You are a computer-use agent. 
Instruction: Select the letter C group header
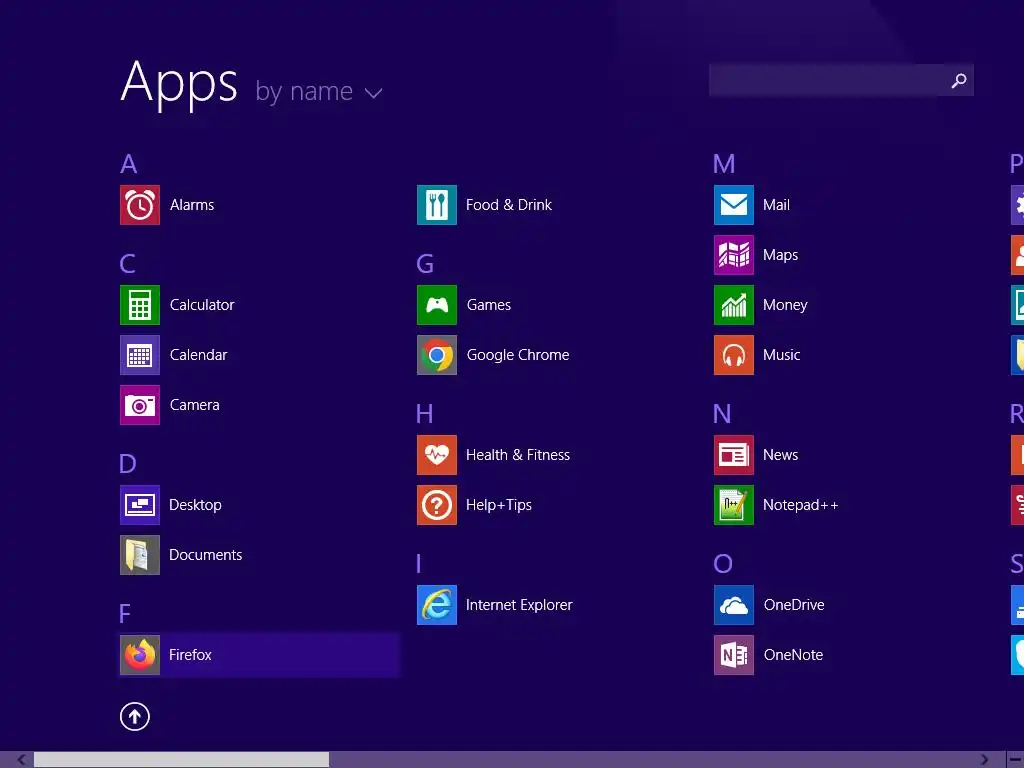pos(128,264)
